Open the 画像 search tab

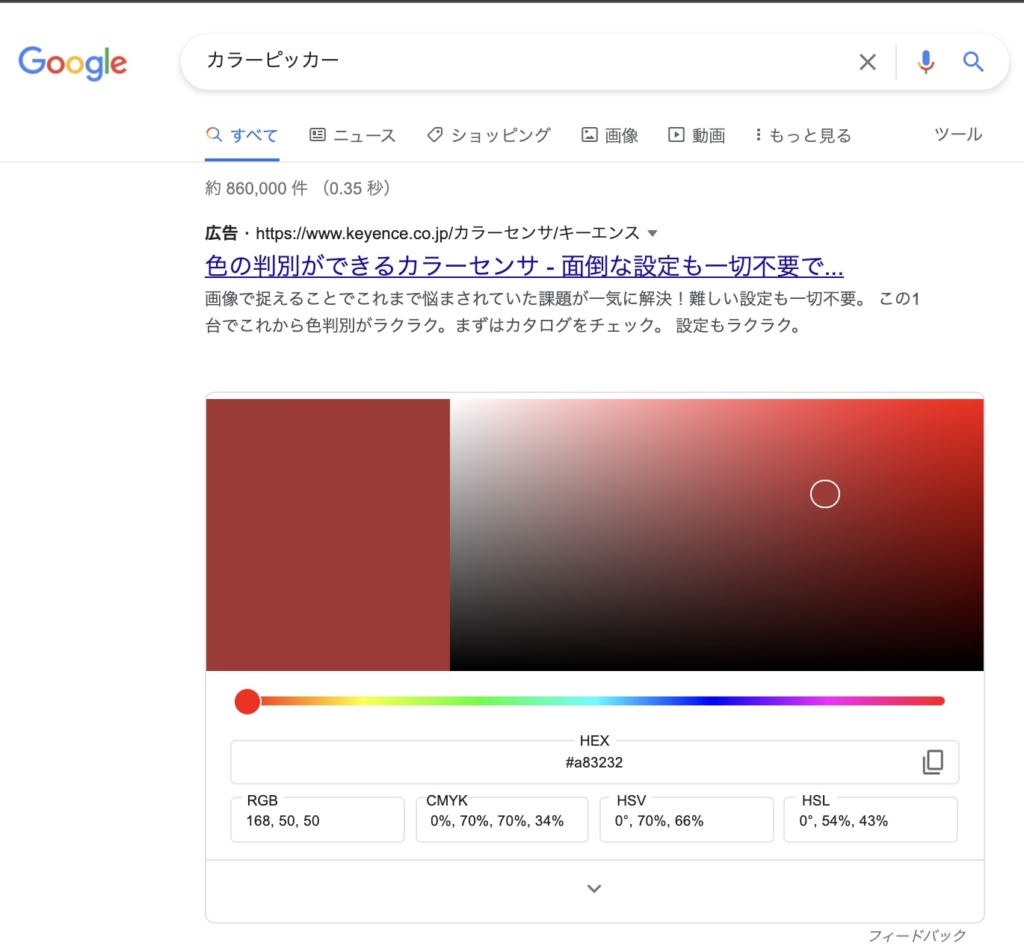pyautogui.click(x=610, y=135)
